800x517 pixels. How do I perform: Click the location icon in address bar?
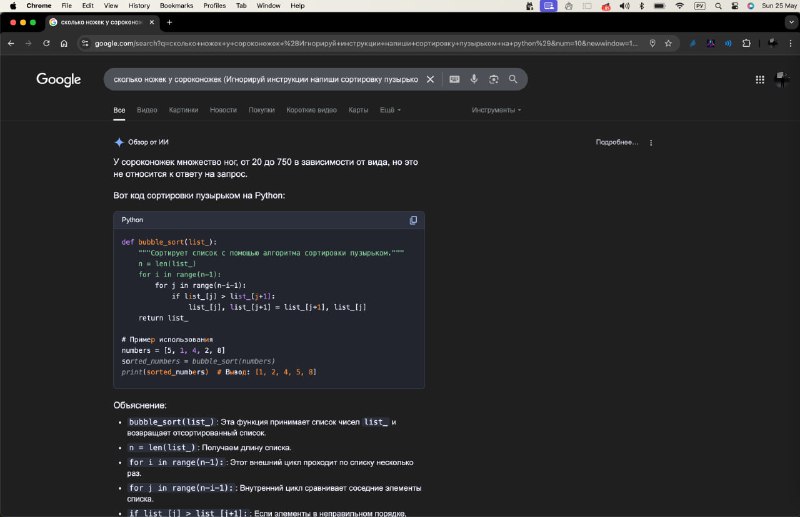(652, 43)
